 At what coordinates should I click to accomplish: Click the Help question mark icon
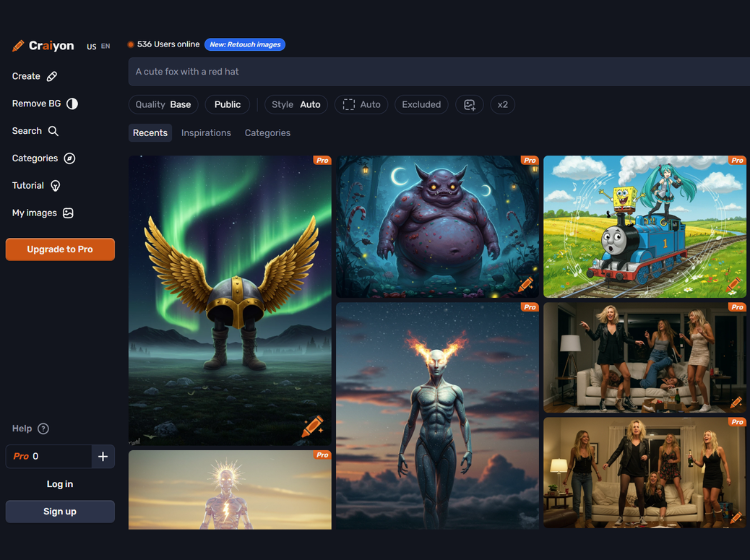pyautogui.click(x=43, y=429)
